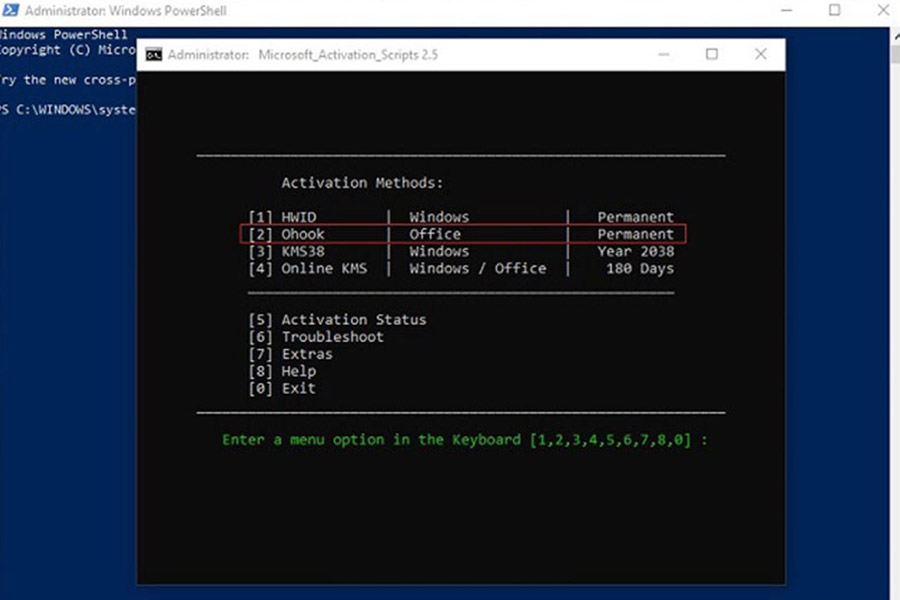Click the 'Windows / Office' cell

tap(478, 269)
